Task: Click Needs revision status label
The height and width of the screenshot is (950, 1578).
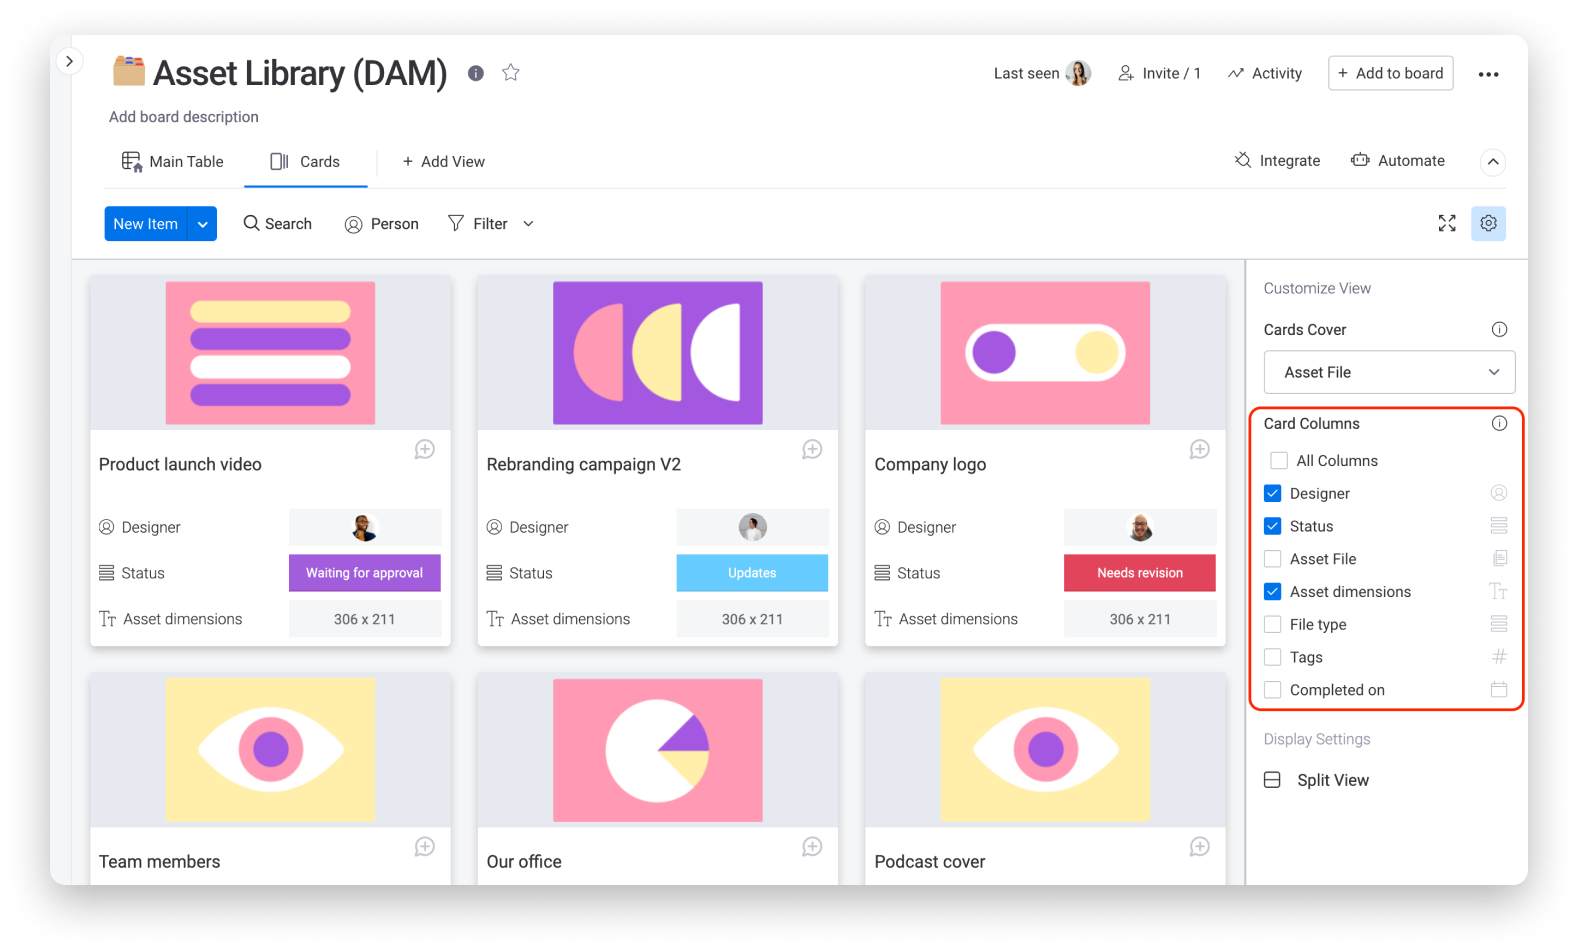Action: coord(1140,573)
